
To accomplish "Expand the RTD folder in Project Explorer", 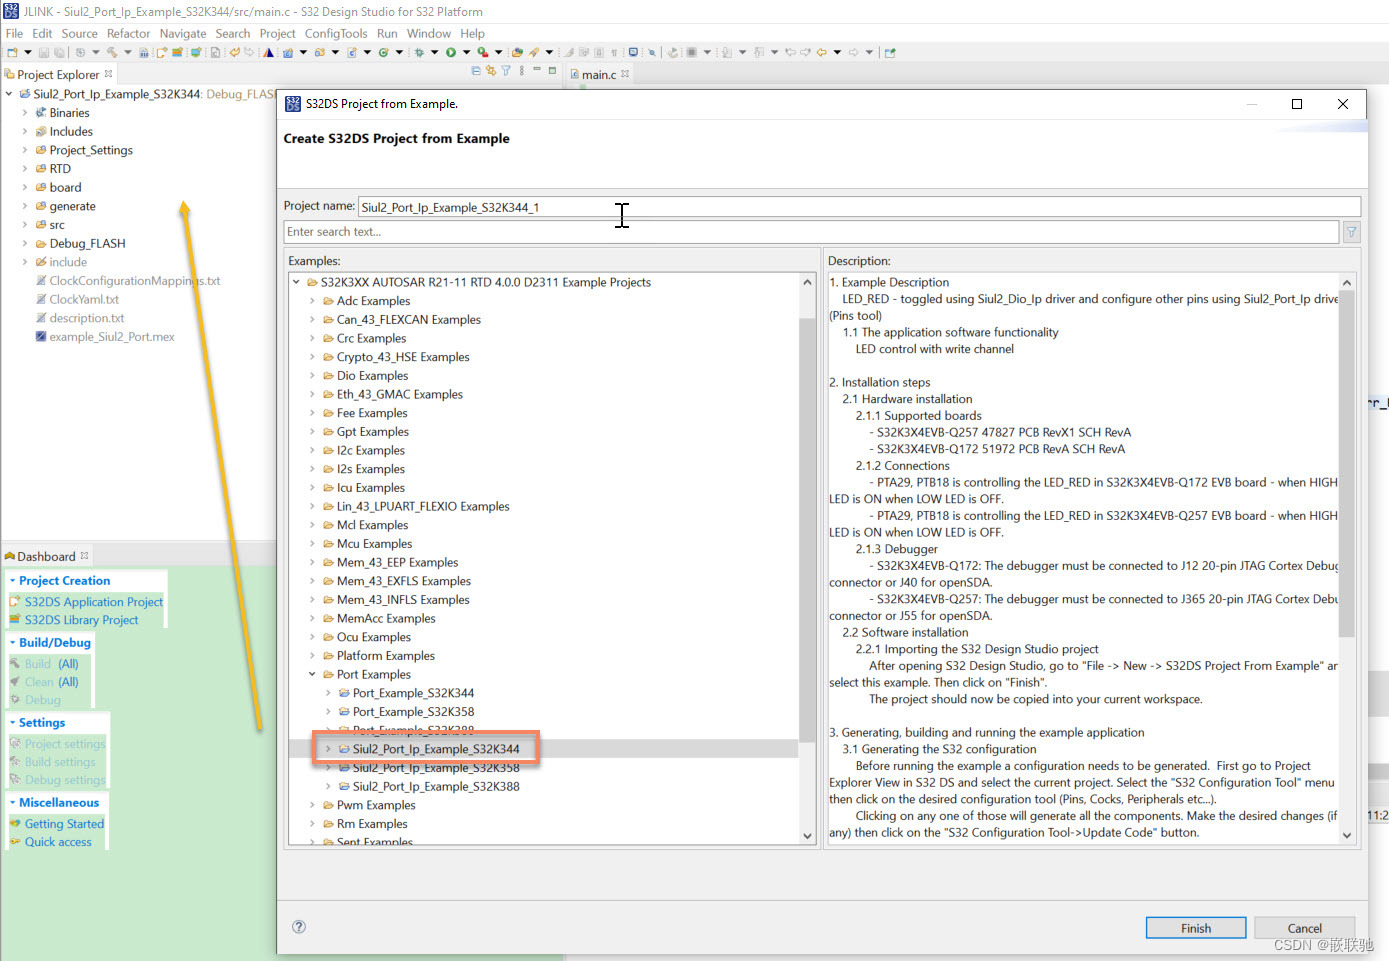I will coord(25,169).
